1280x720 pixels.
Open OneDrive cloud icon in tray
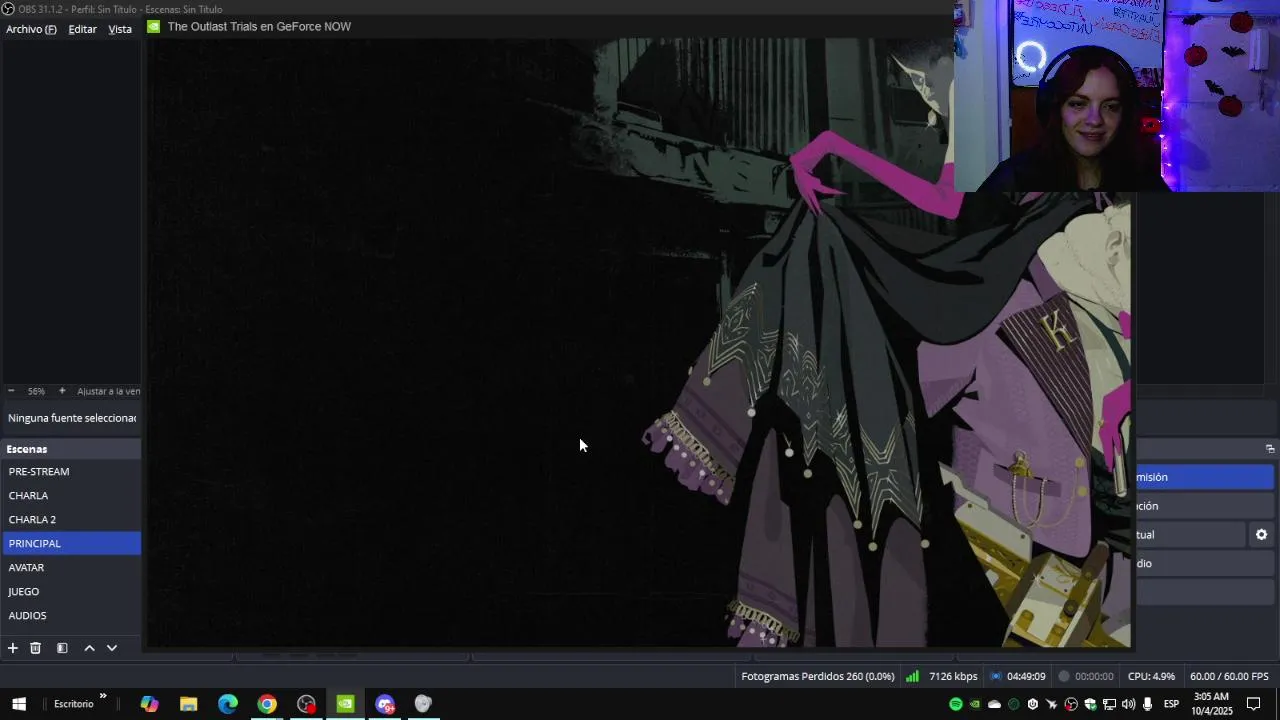pos(994,704)
